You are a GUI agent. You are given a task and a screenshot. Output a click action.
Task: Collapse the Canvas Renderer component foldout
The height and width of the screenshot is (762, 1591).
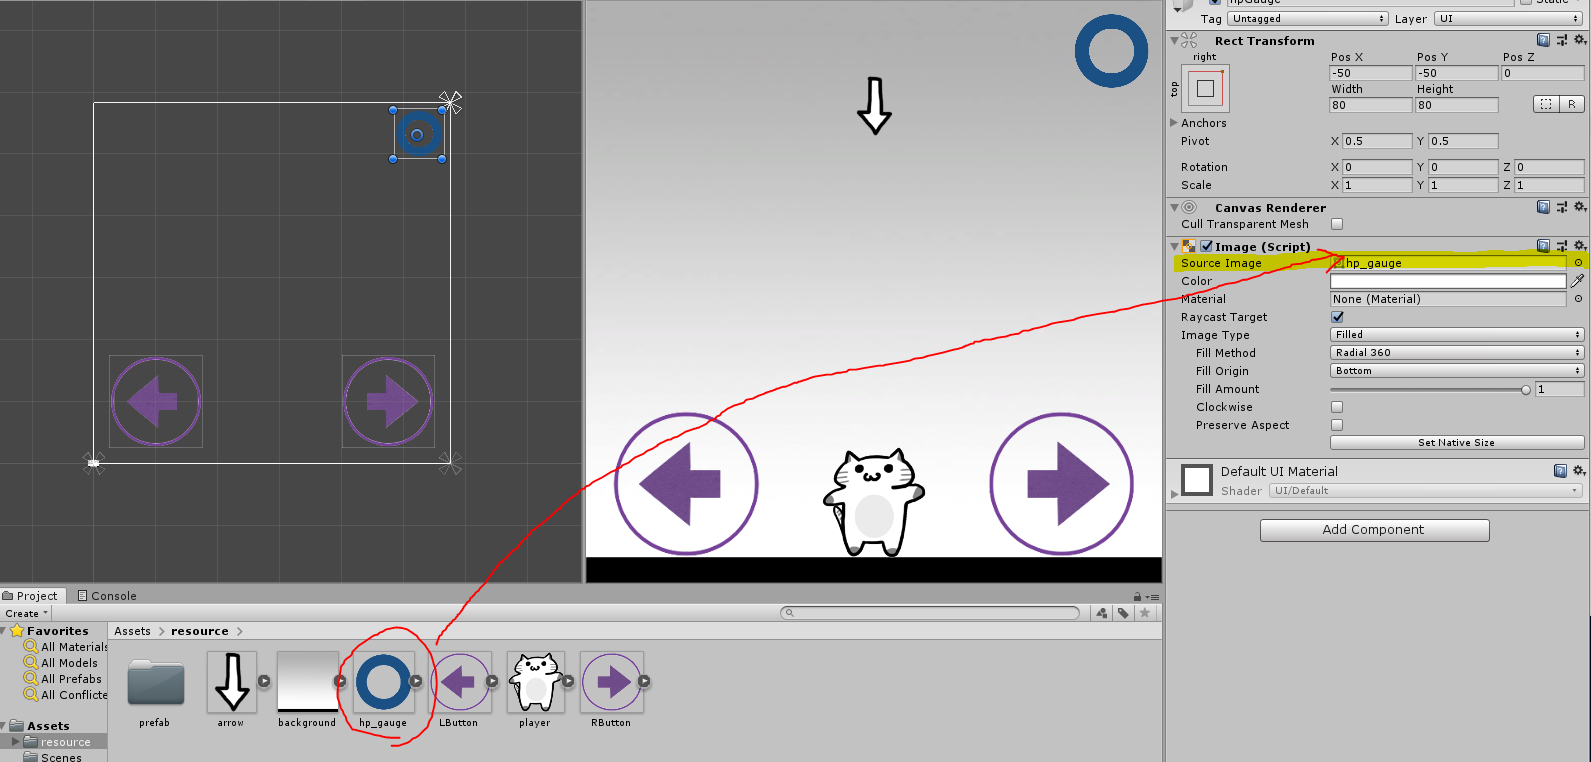click(1174, 208)
